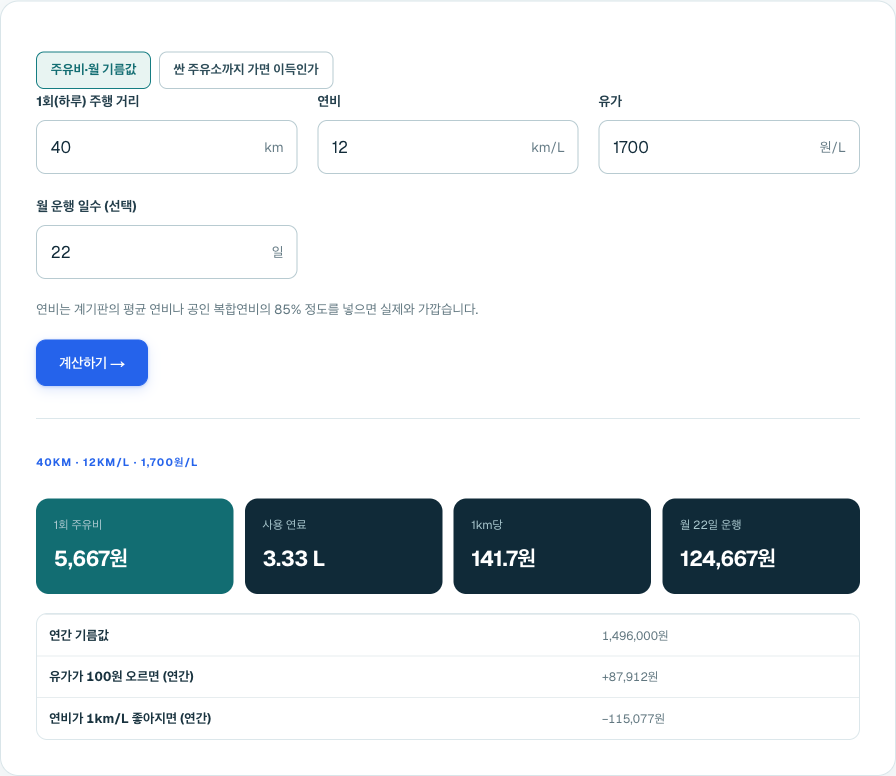Image resolution: width=896 pixels, height=776 pixels.
Task: Click the 사용 연료 3.33 L card
Action: (343, 546)
